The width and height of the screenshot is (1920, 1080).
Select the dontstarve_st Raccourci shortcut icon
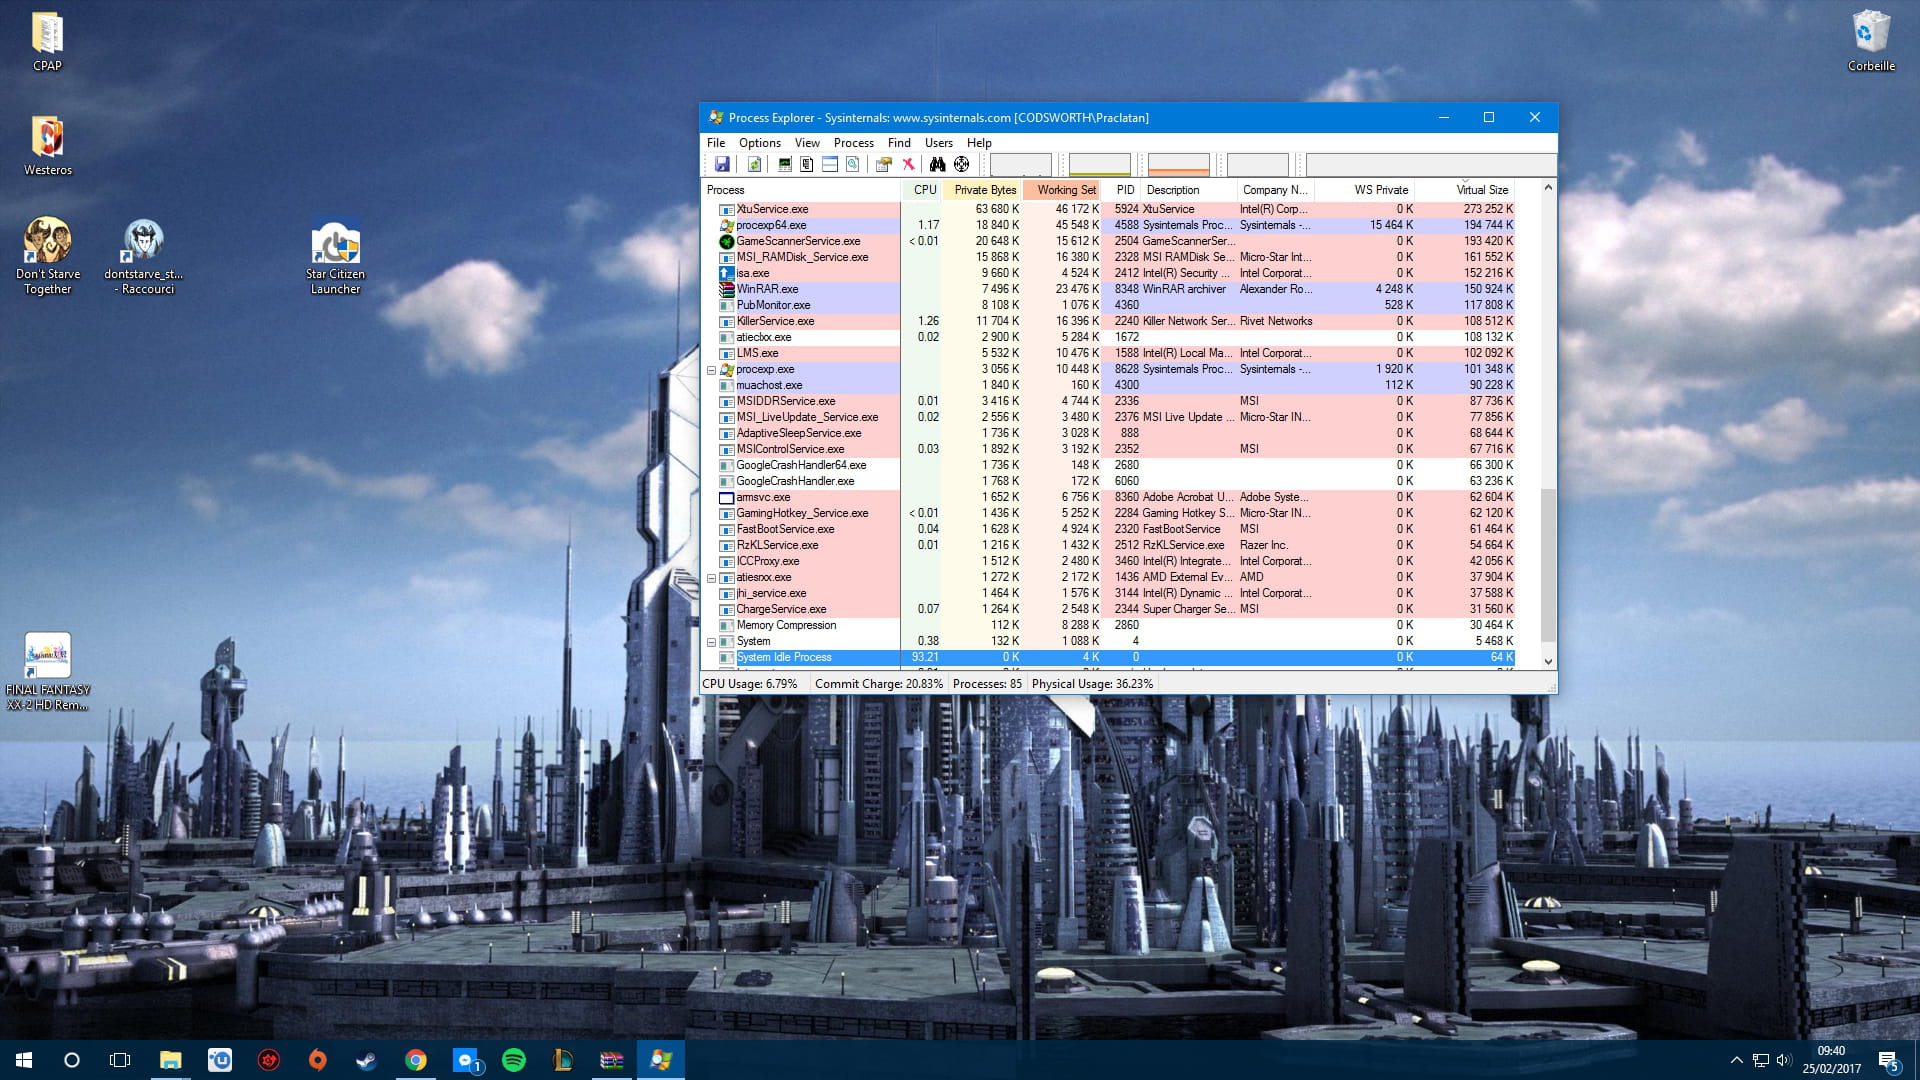[144, 256]
